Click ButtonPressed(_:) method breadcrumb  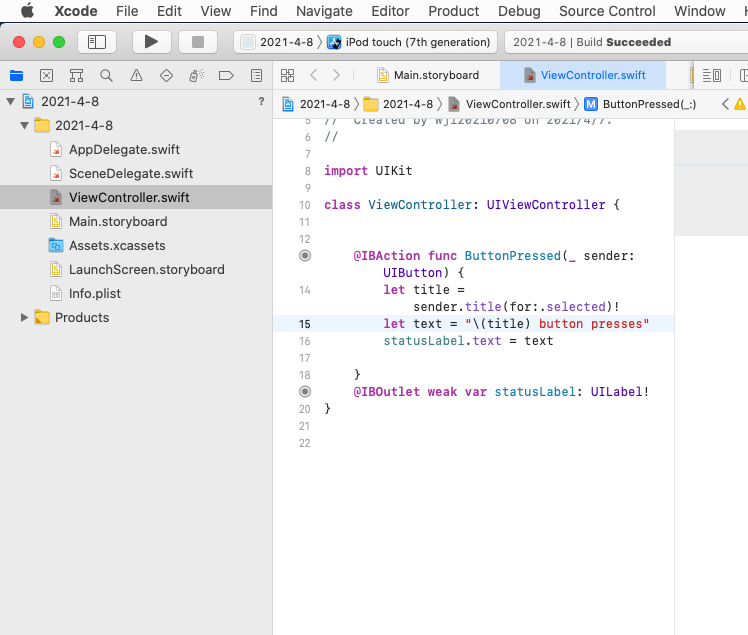tap(641, 104)
